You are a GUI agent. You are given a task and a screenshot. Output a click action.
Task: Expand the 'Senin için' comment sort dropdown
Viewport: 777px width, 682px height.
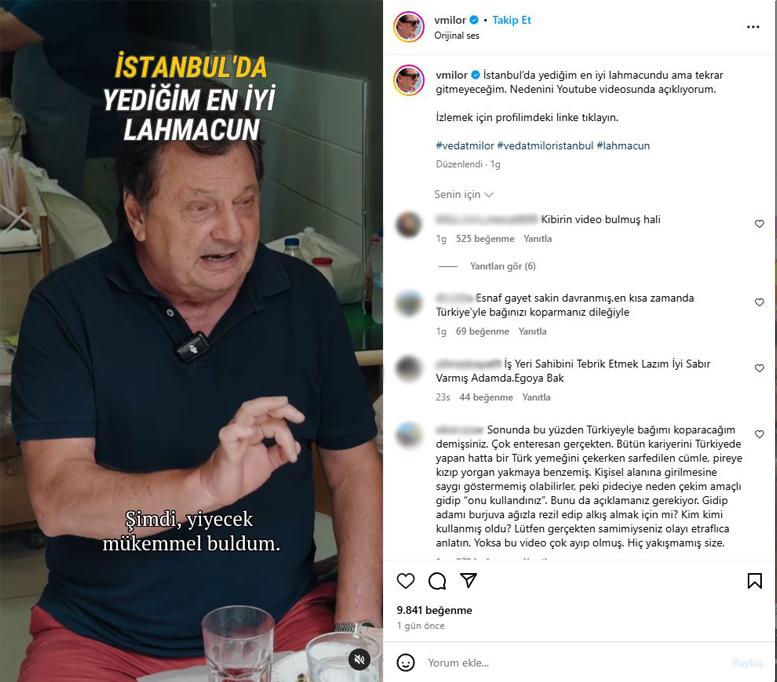point(463,194)
